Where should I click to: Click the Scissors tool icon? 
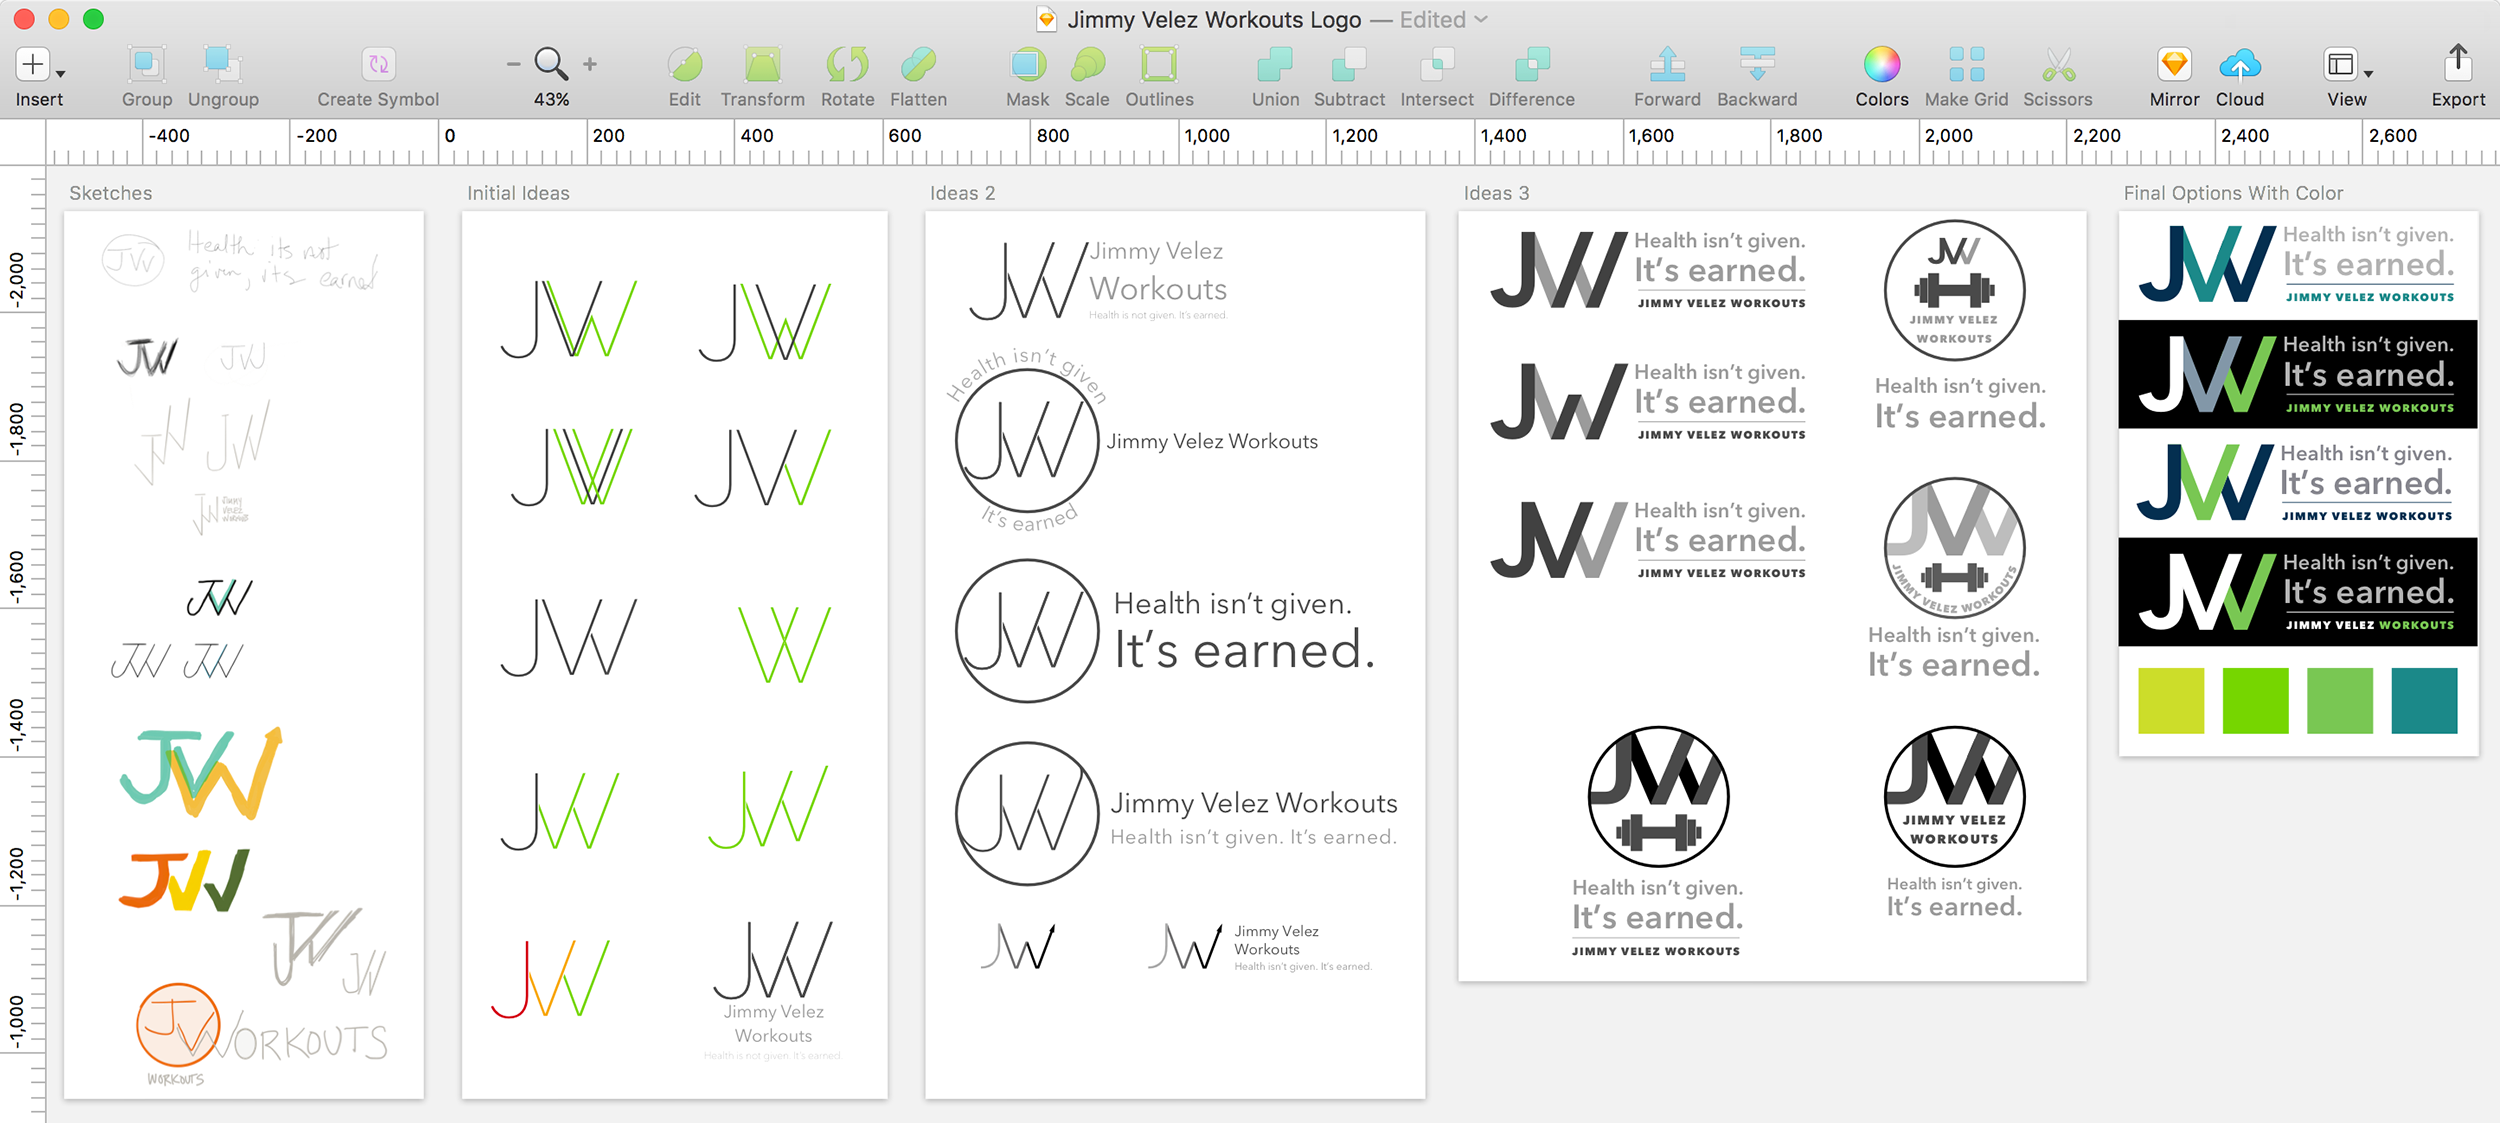pyautogui.click(x=2057, y=66)
